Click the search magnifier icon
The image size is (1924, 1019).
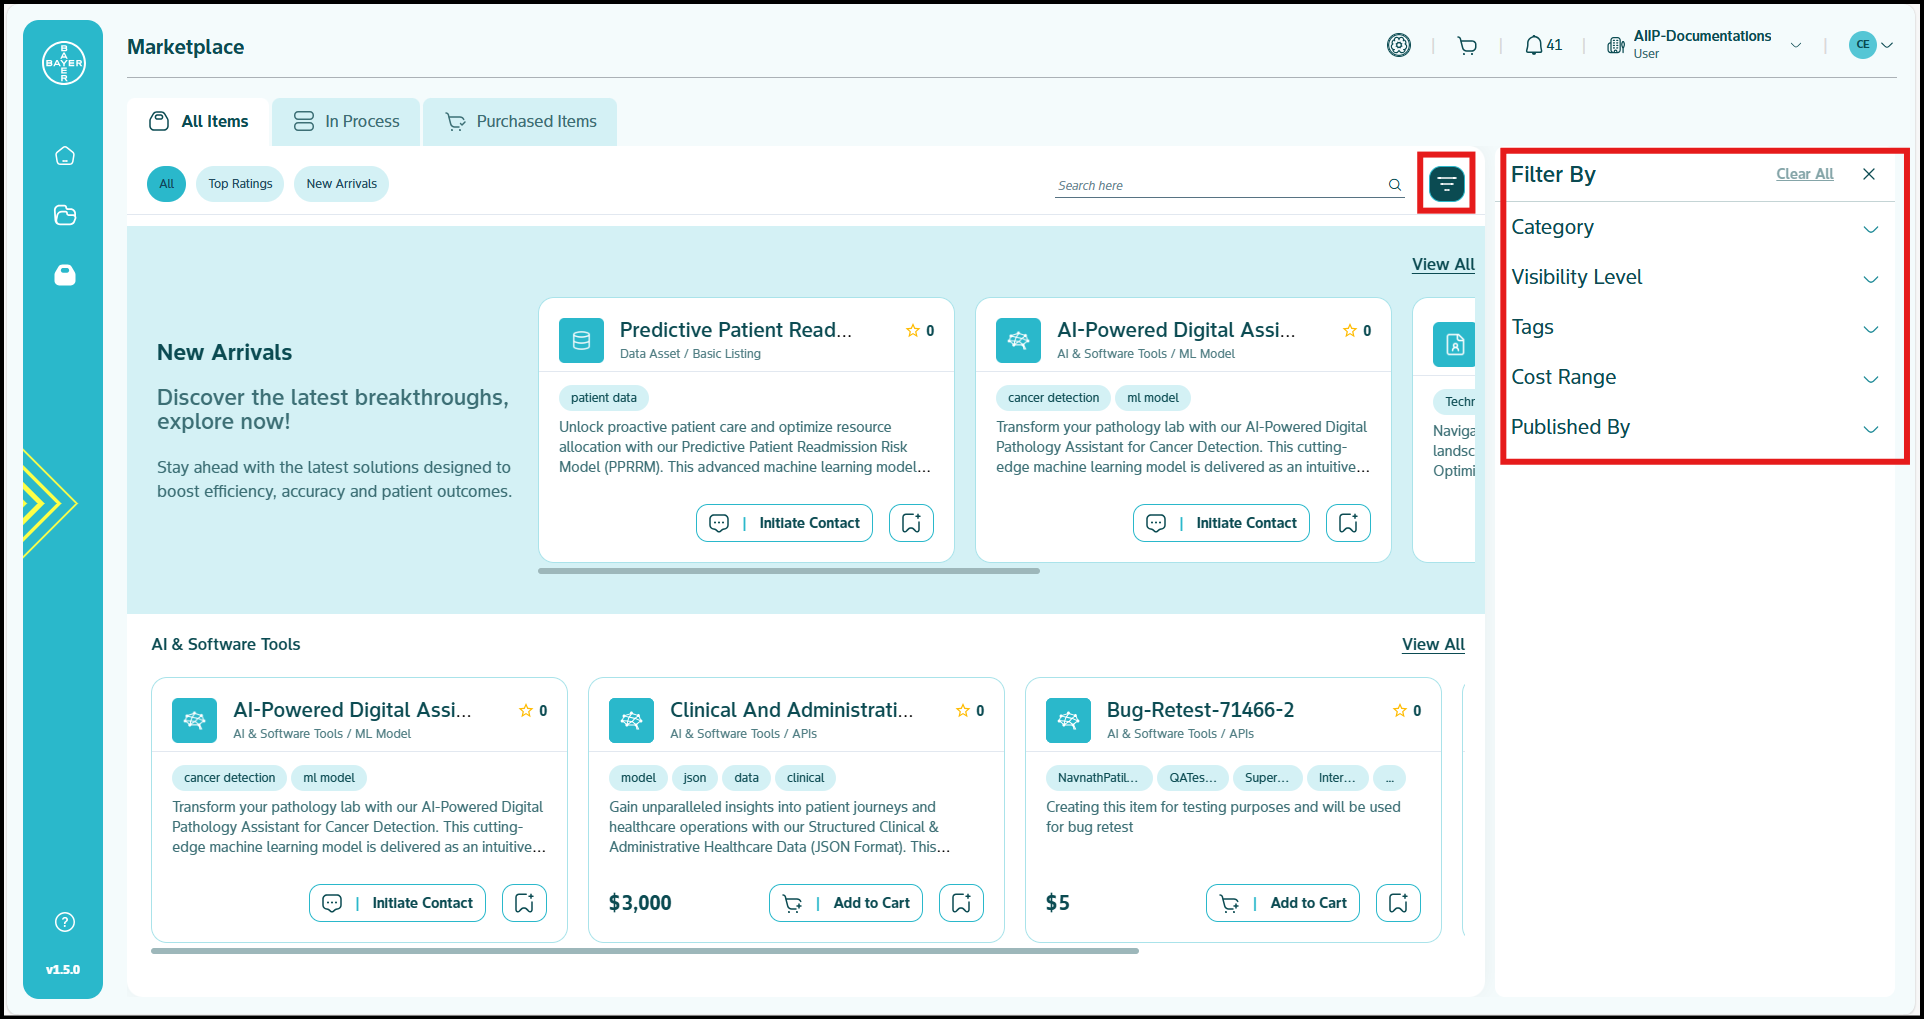click(1395, 185)
